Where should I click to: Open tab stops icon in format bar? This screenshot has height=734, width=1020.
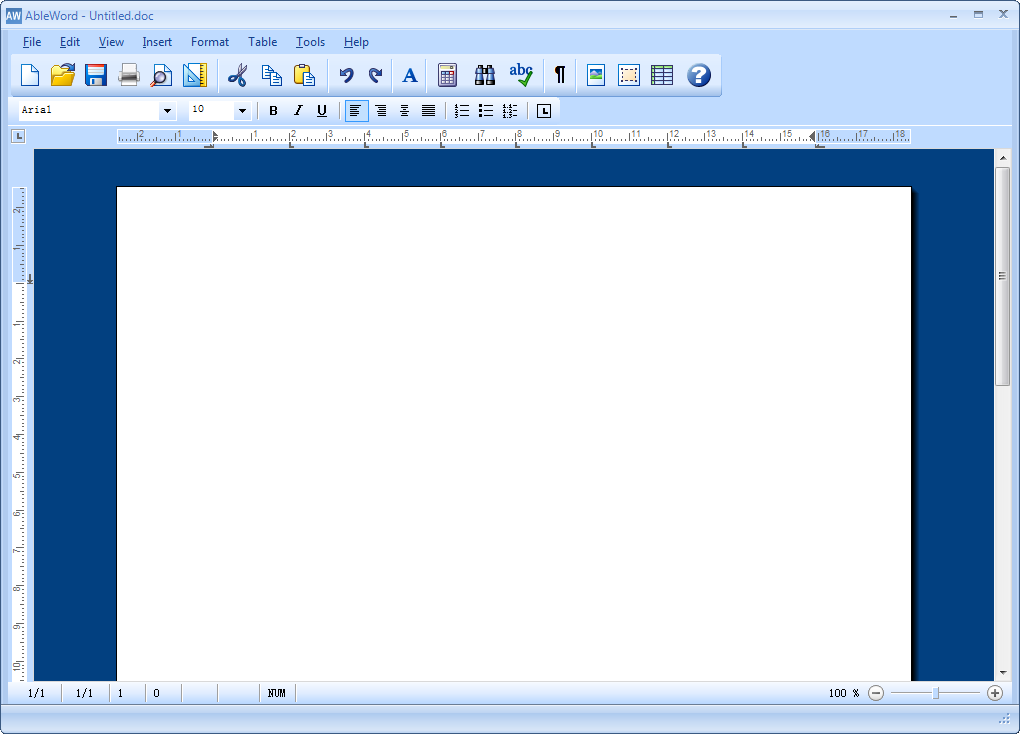(544, 111)
